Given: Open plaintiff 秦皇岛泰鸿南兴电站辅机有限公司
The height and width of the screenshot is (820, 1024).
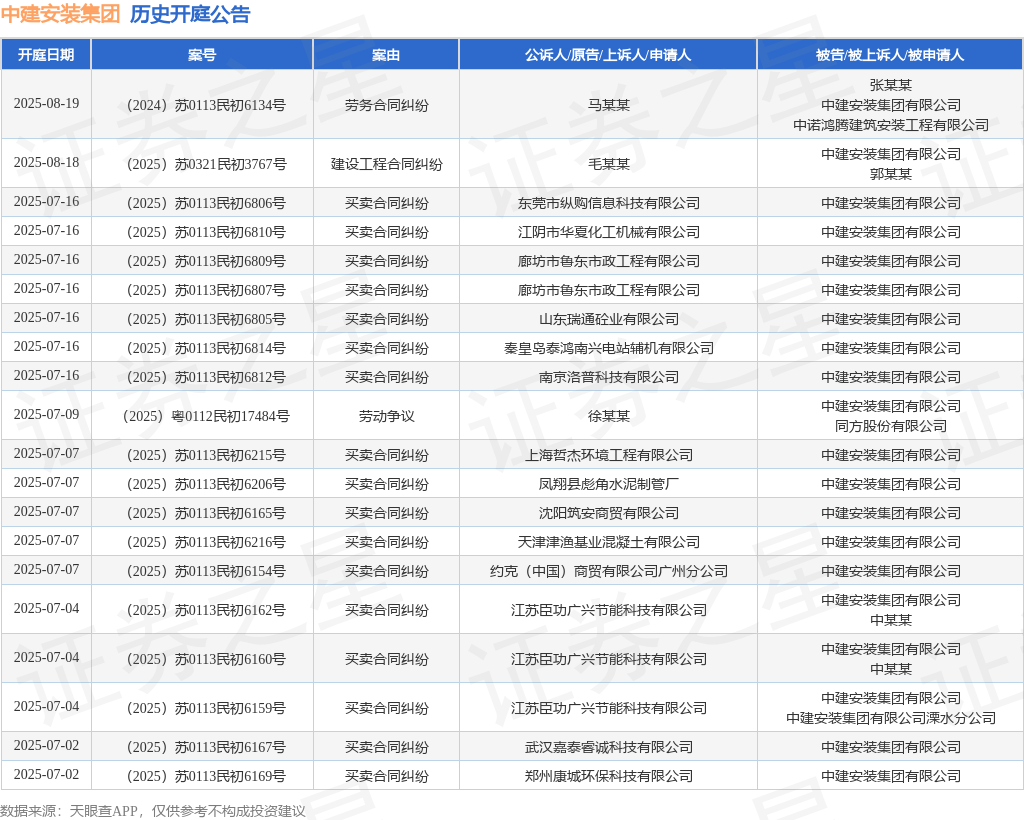Looking at the screenshot, I should (x=608, y=348).
